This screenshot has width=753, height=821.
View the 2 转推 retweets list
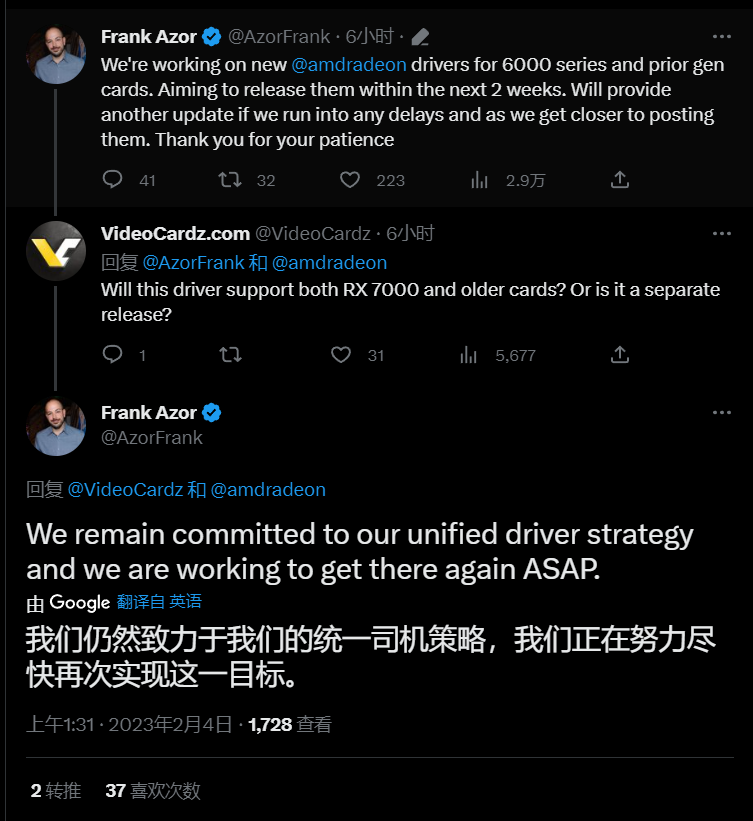56,791
